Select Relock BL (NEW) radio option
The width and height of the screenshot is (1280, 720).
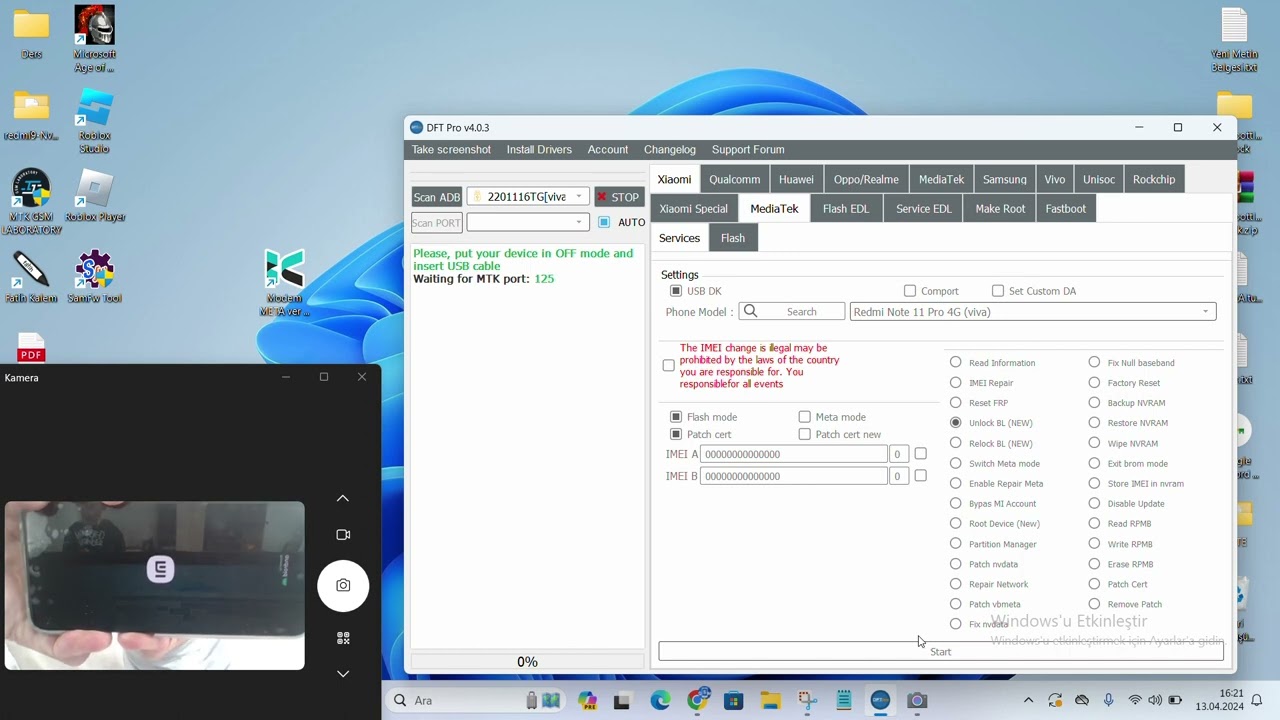[x=956, y=443]
